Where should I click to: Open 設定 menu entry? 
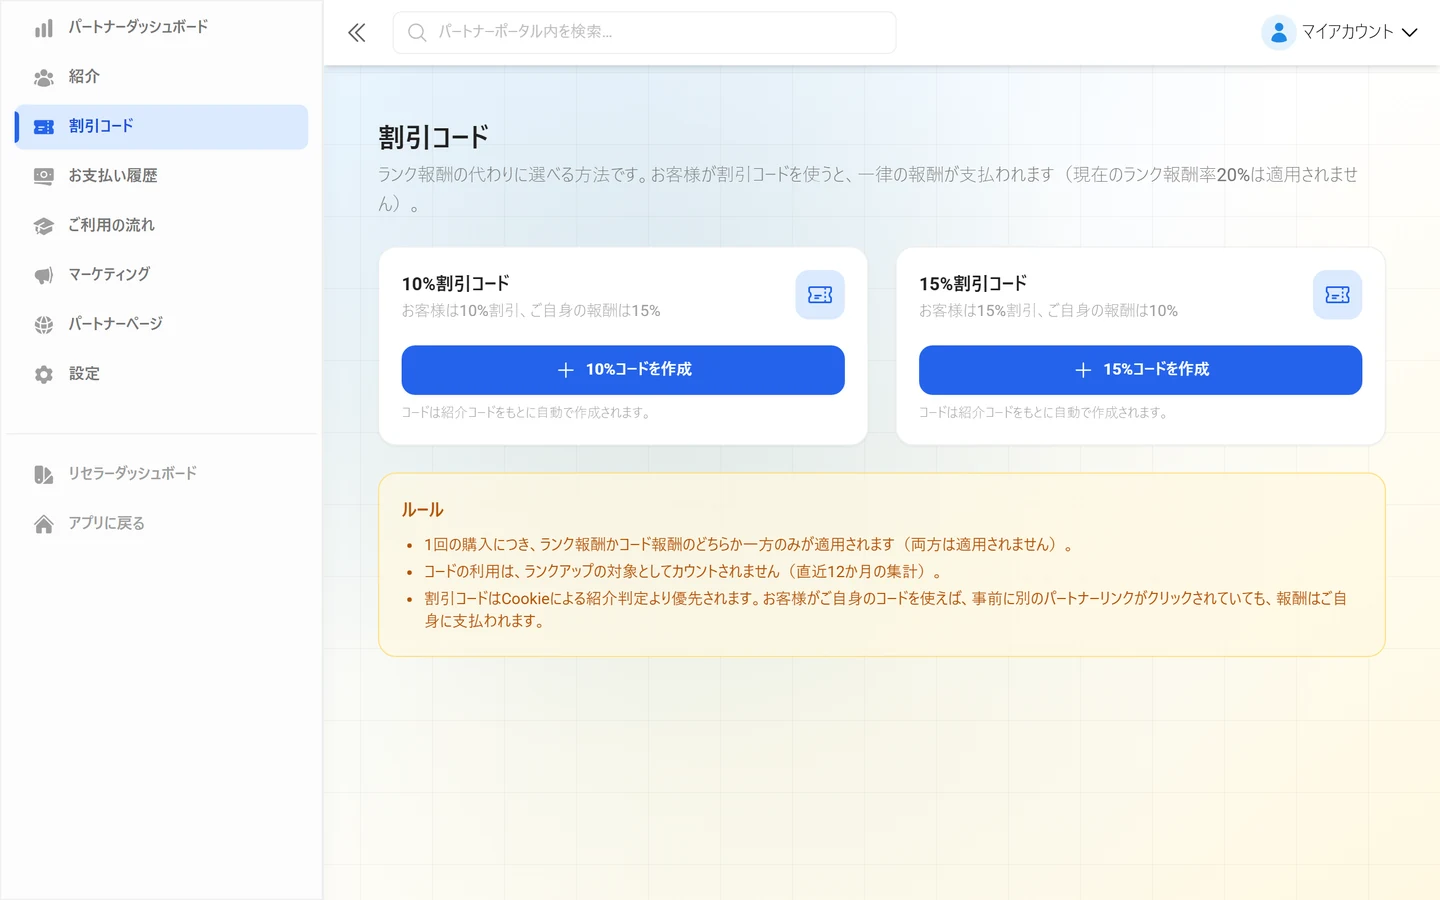point(161,374)
